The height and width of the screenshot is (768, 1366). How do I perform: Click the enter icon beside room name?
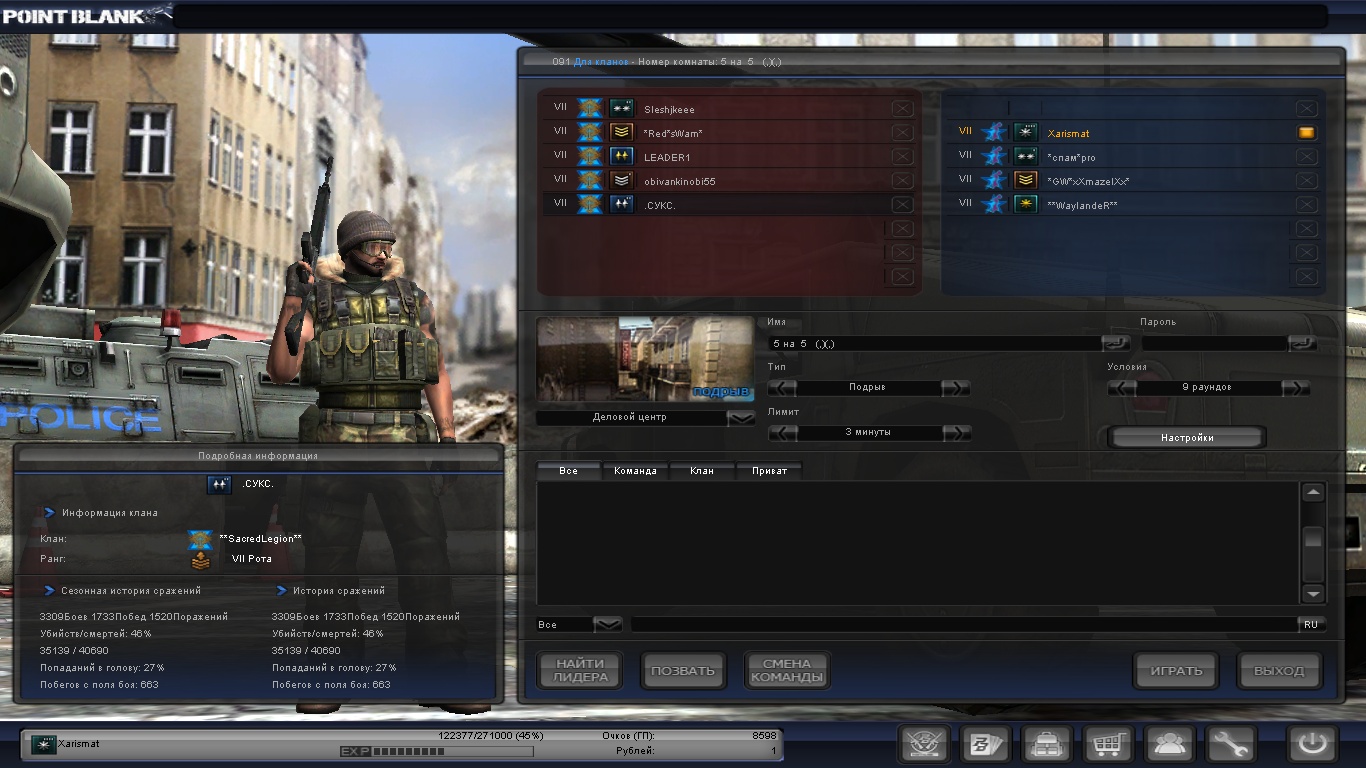pos(1116,343)
